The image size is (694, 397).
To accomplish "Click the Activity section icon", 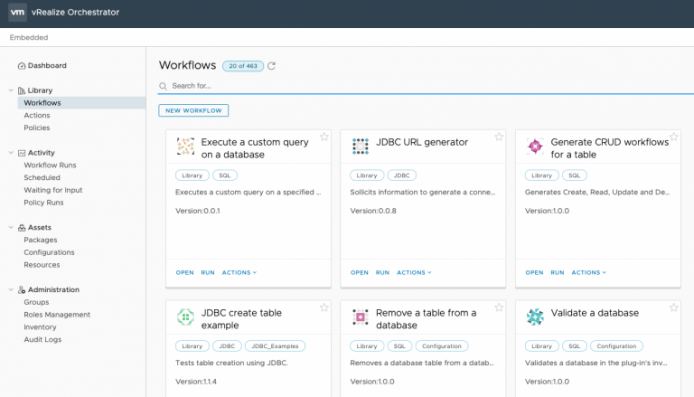I will pyautogui.click(x=21, y=153).
